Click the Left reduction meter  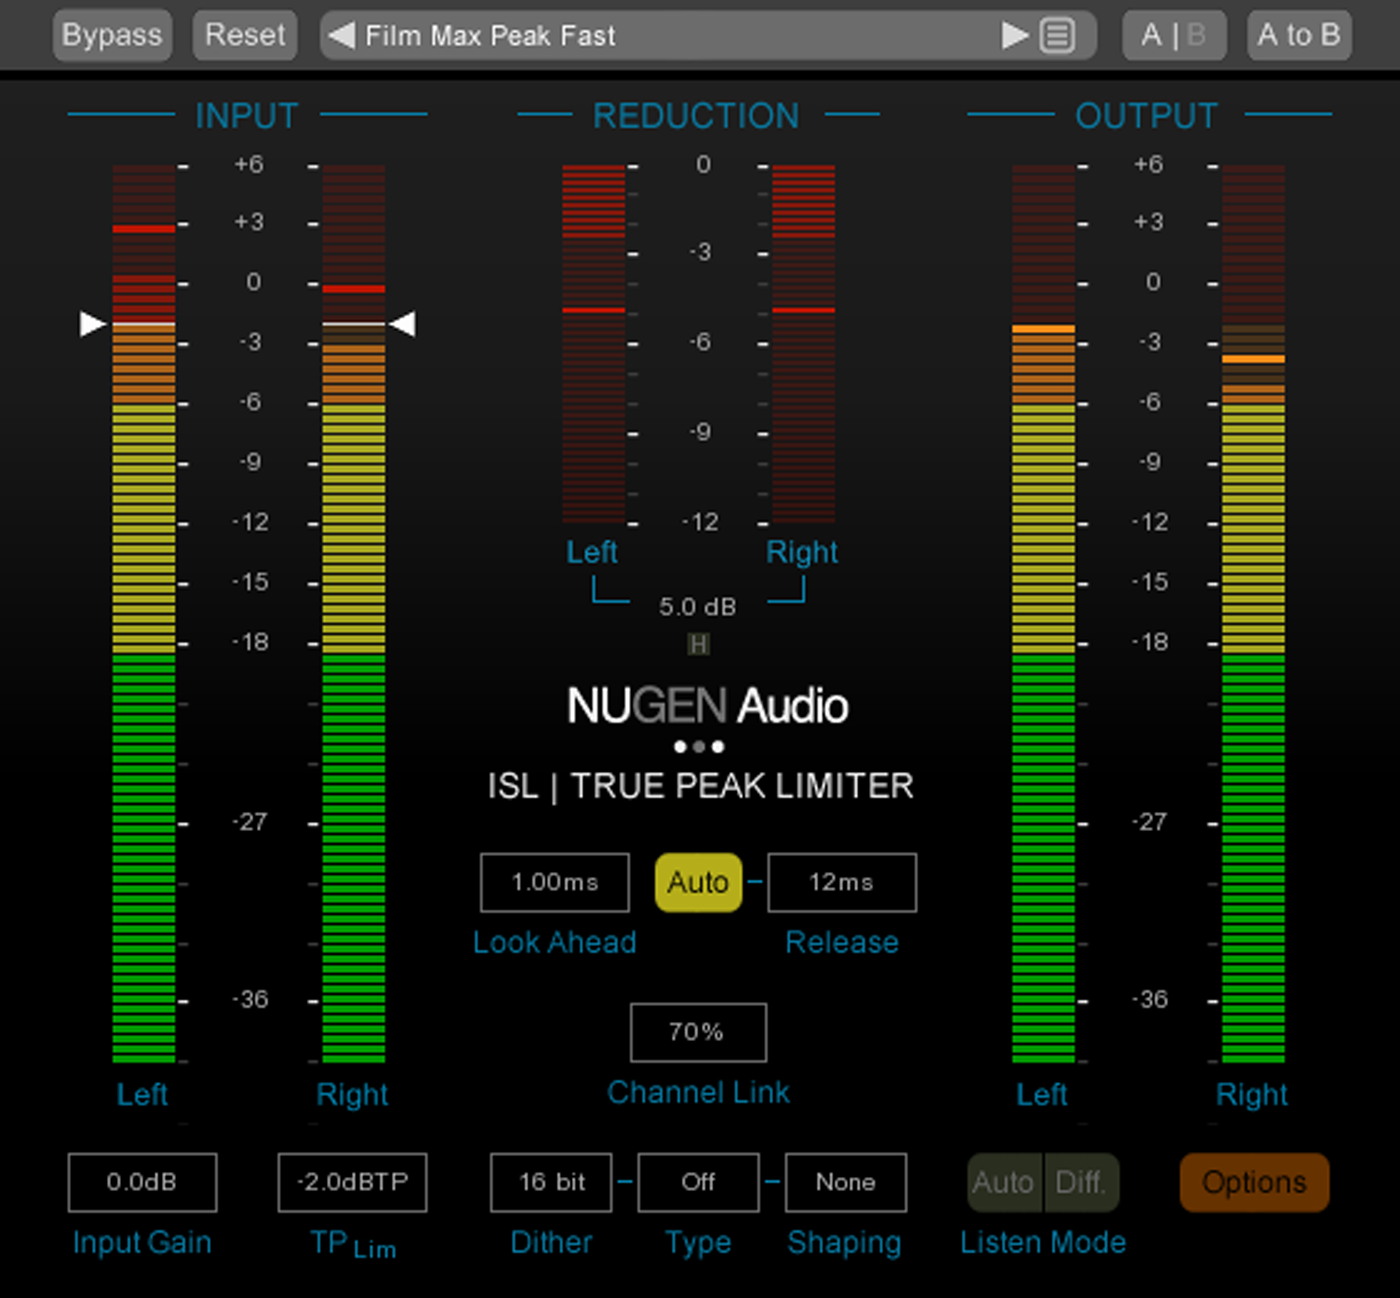click(x=593, y=344)
